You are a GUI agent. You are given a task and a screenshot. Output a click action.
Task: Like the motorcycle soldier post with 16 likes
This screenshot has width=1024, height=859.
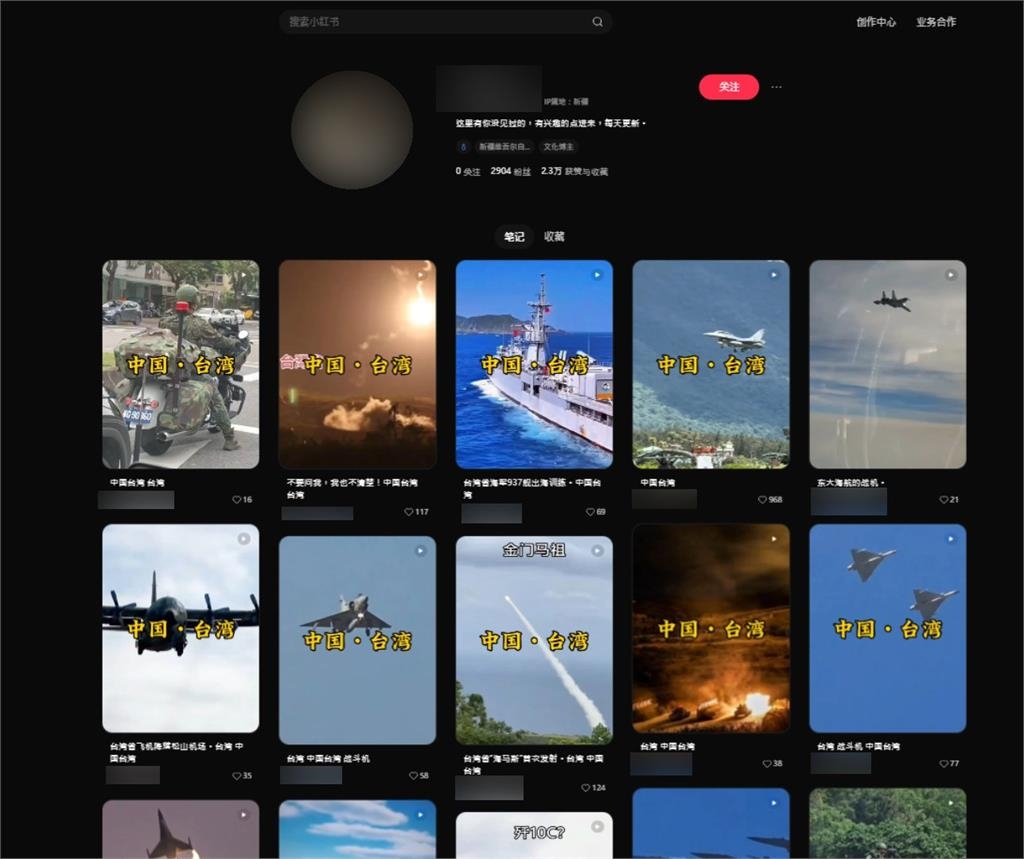click(237, 500)
